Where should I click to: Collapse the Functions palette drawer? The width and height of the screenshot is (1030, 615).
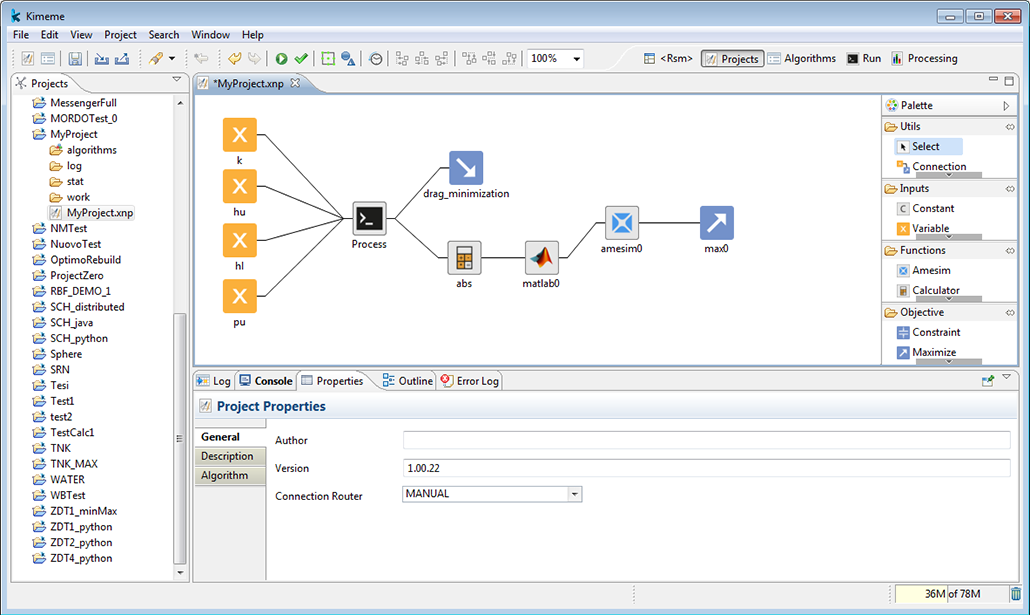(1010, 250)
